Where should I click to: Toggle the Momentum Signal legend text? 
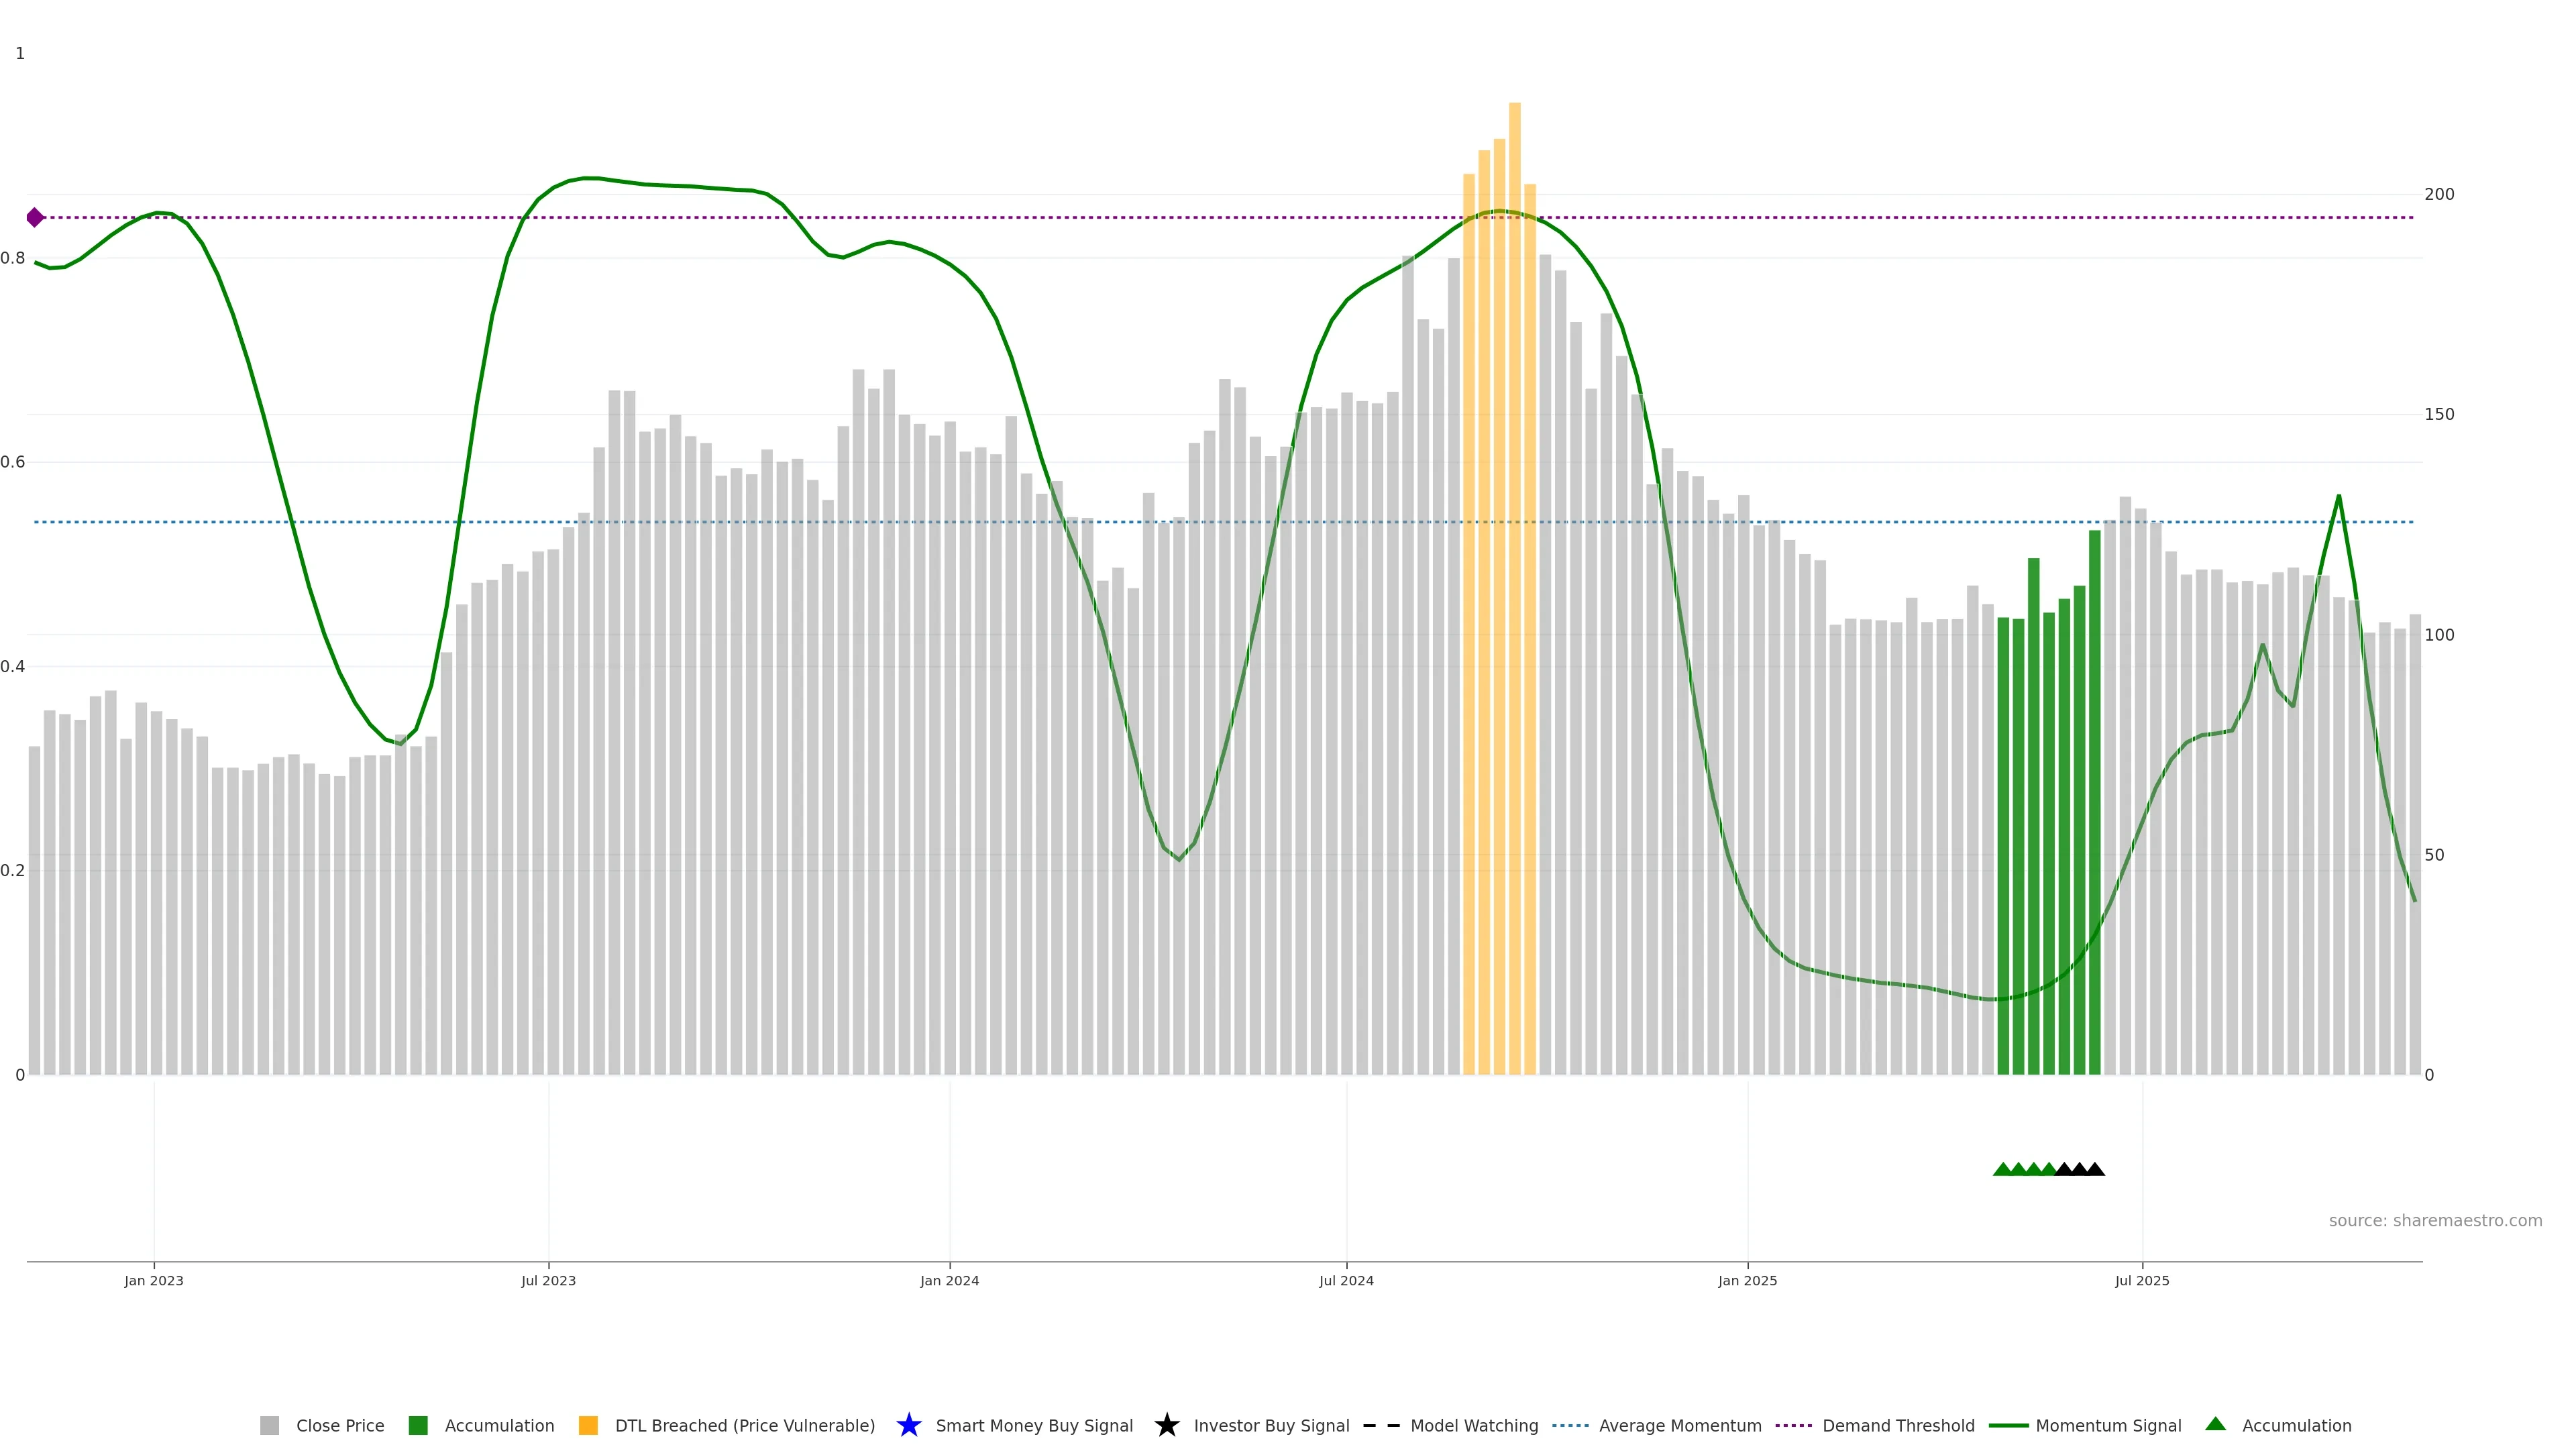2108,1425
